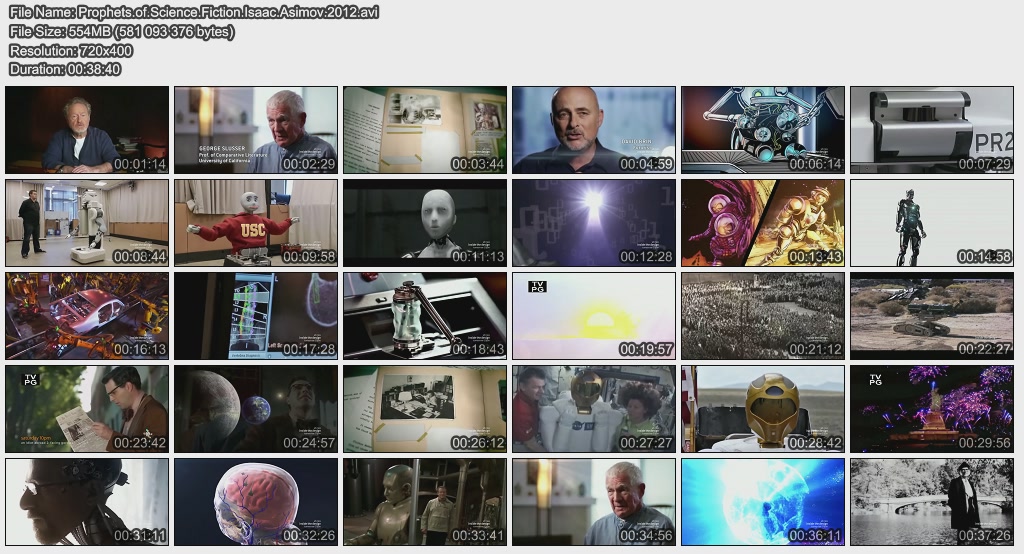The height and width of the screenshot is (554, 1024).
Task: Click the glass canister frame 00:18:43
Action: coord(425,316)
